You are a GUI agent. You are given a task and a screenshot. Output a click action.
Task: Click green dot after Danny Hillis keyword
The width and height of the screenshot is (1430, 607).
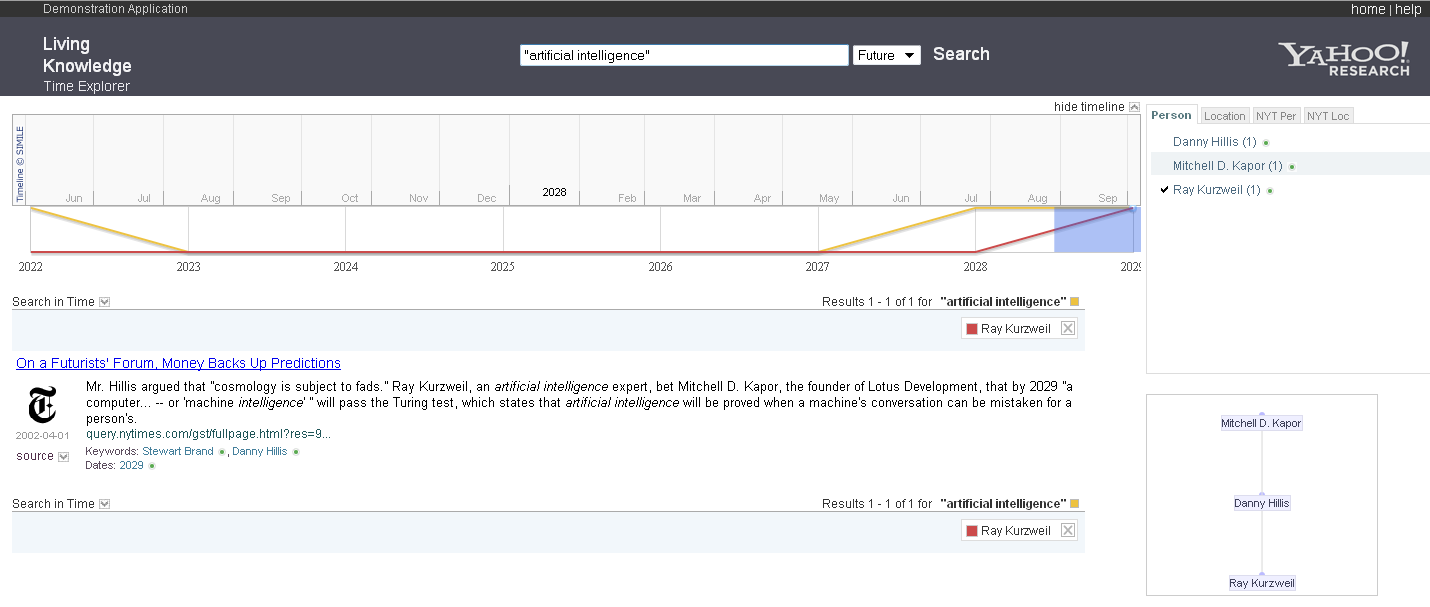point(296,452)
